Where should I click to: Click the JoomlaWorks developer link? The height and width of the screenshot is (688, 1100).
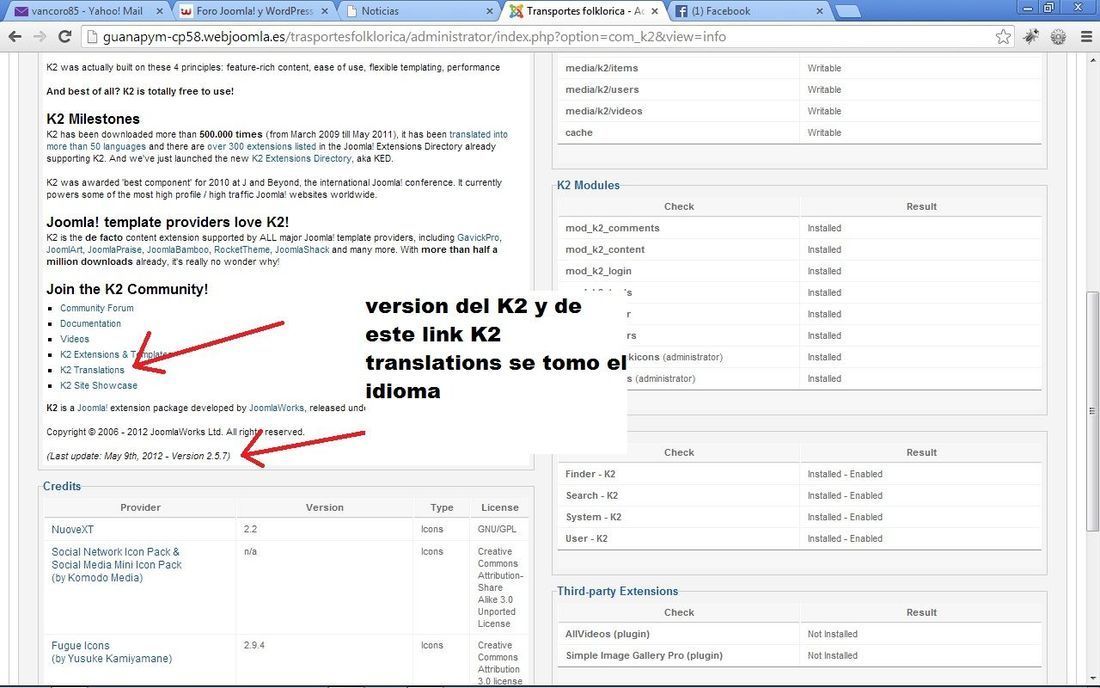tap(276, 407)
